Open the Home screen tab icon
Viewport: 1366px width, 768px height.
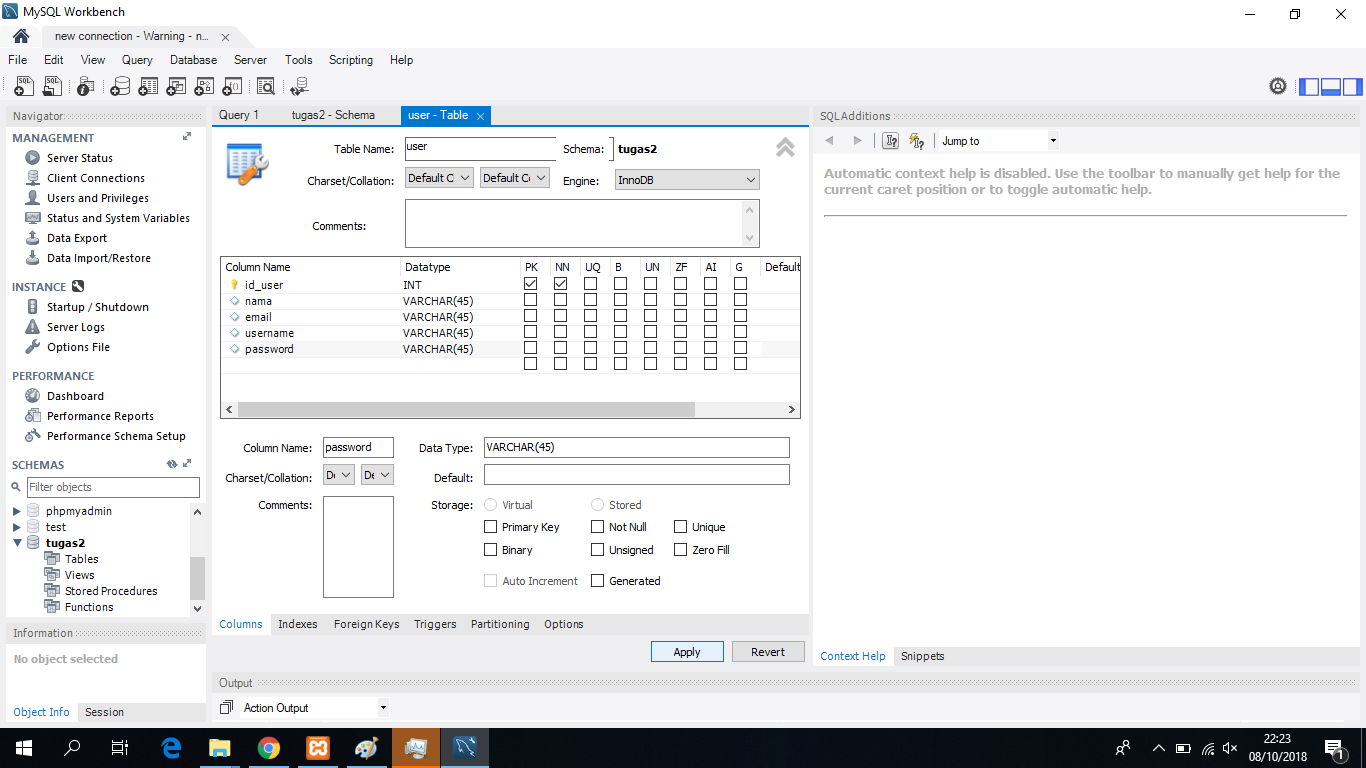coord(20,36)
